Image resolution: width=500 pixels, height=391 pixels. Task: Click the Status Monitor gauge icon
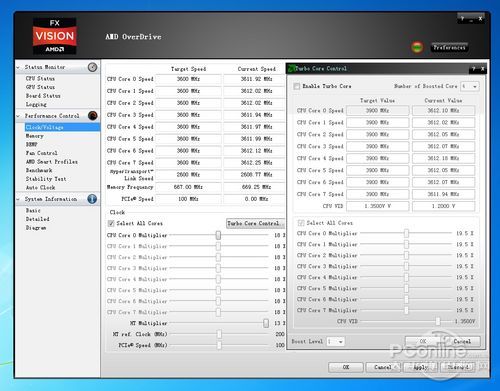tap(92, 67)
